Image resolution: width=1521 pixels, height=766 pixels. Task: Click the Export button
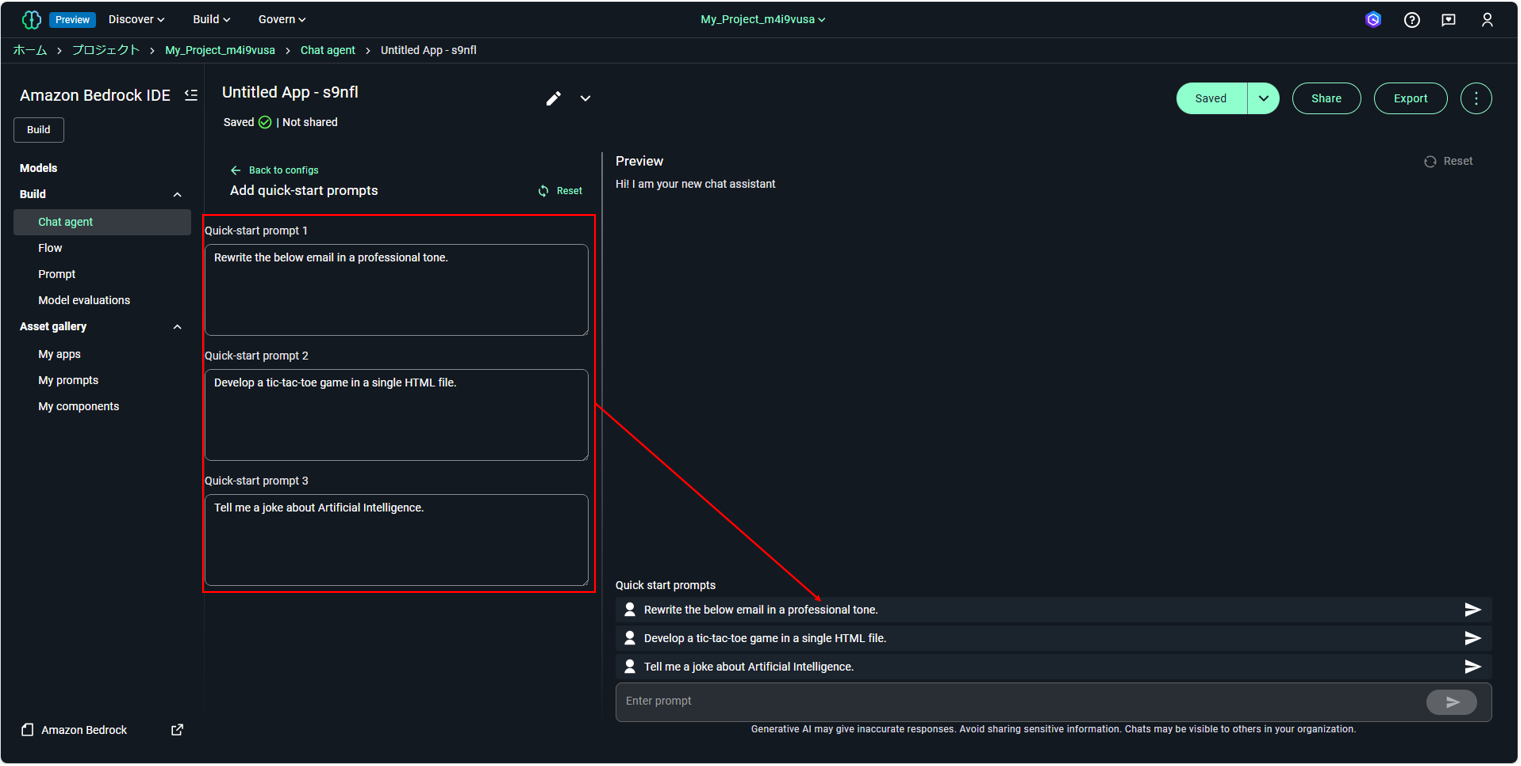click(1410, 98)
